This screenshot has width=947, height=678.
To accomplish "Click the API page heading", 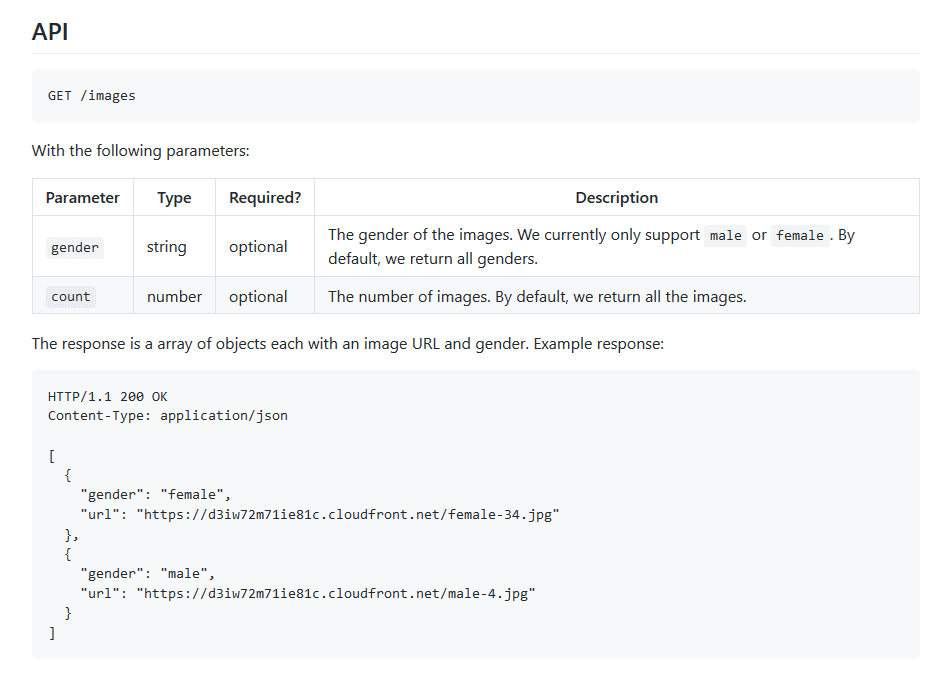I will pyautogui.click(x=49, y=31).
